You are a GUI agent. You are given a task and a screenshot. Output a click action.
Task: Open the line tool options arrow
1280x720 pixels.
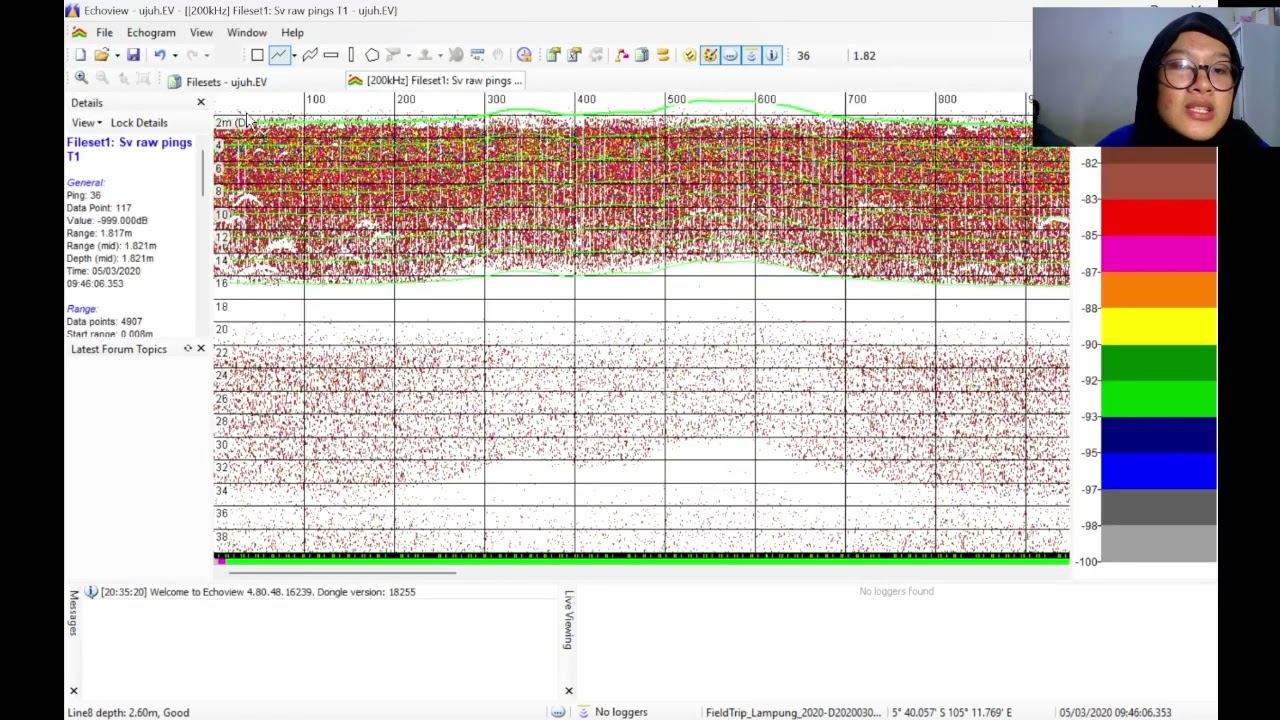[294, 56]
